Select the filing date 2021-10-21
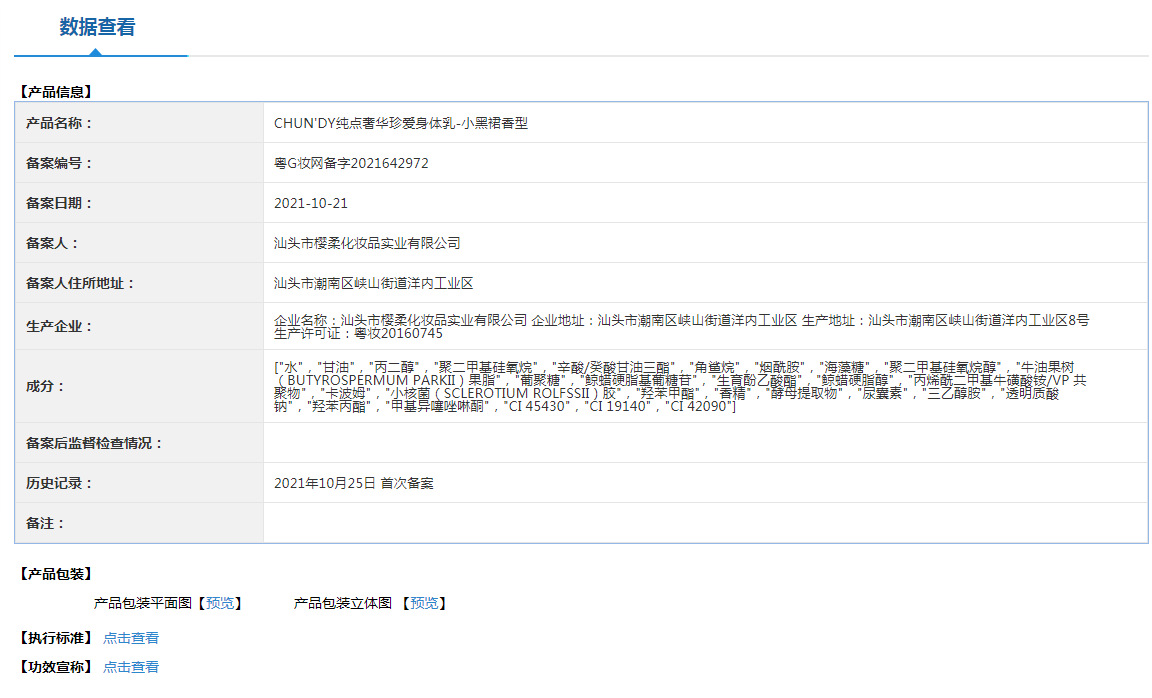 coord(311,204)
